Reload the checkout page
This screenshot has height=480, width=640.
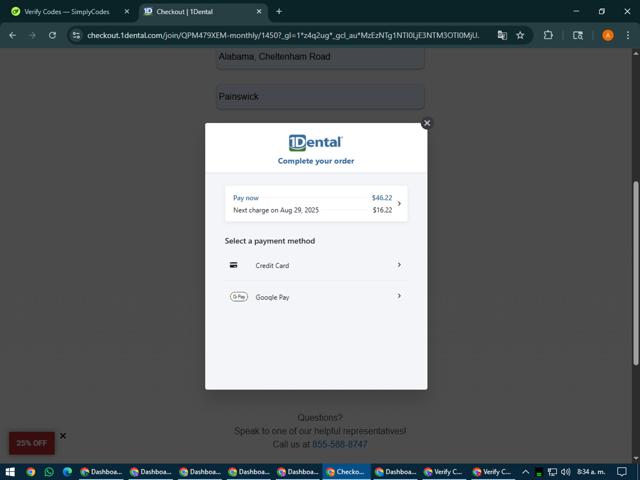52,36
